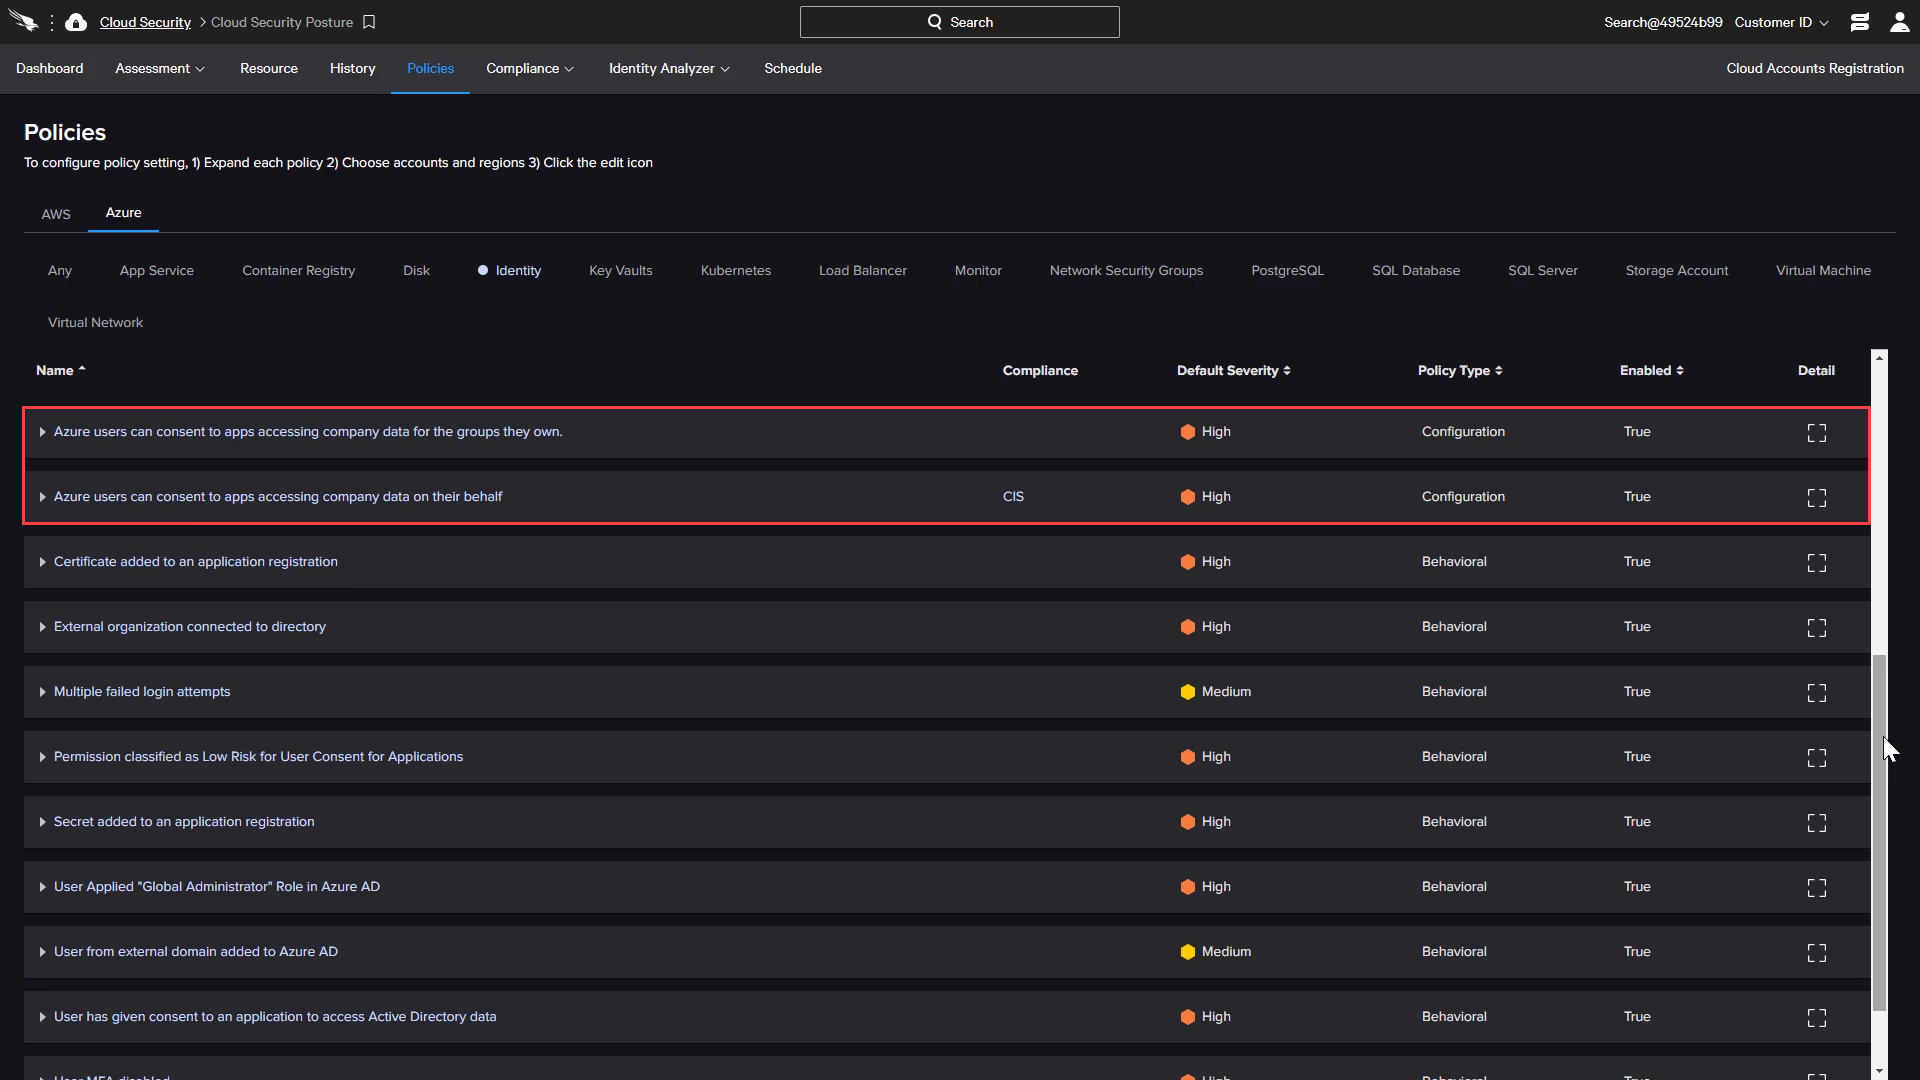Select the Azure tab
Screen dimensions: 1920x1080
(124, 212)
